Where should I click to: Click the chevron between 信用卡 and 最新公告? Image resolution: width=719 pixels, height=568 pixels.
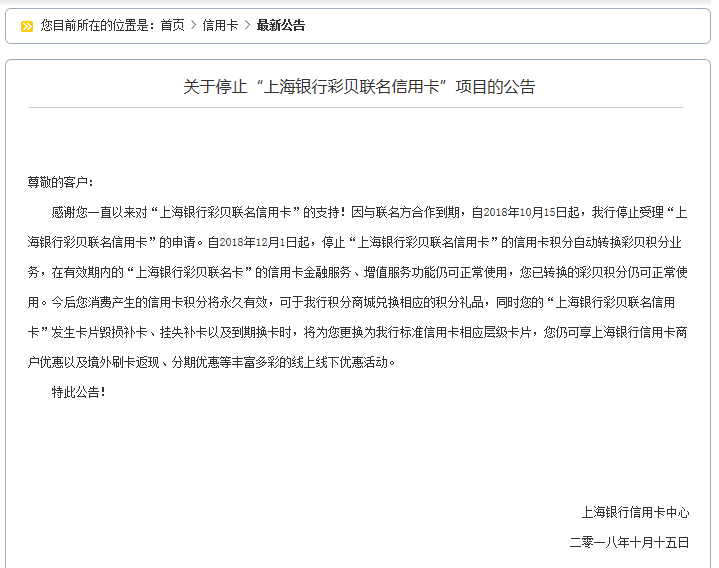248,26
